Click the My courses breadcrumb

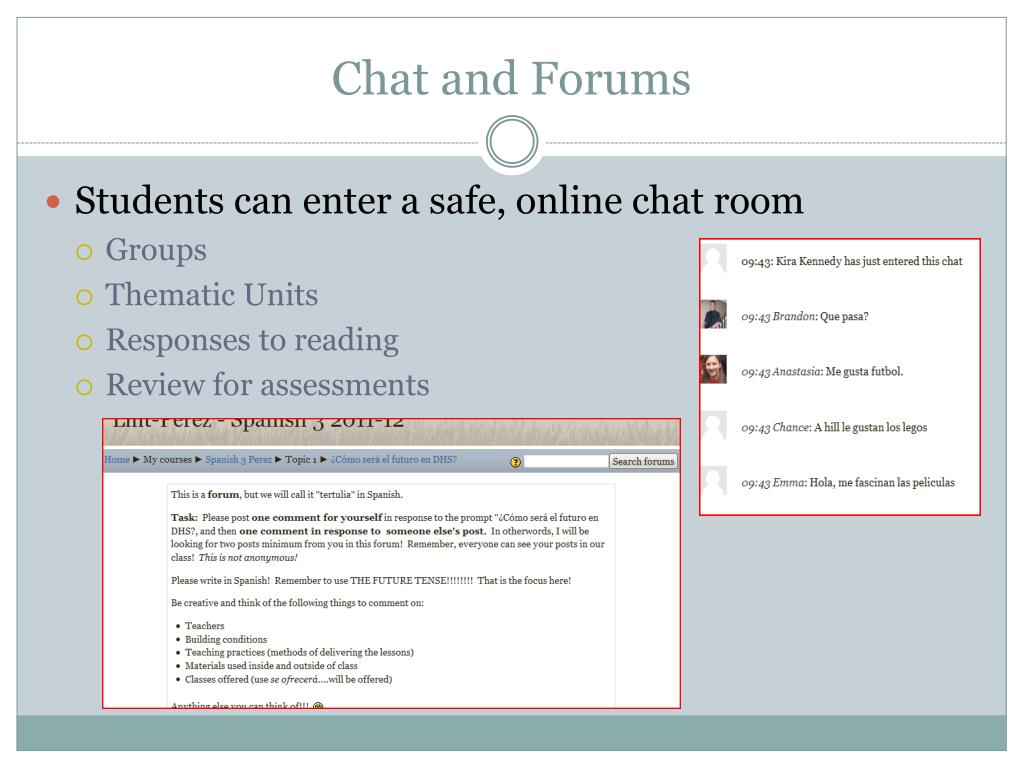[168, 459]
